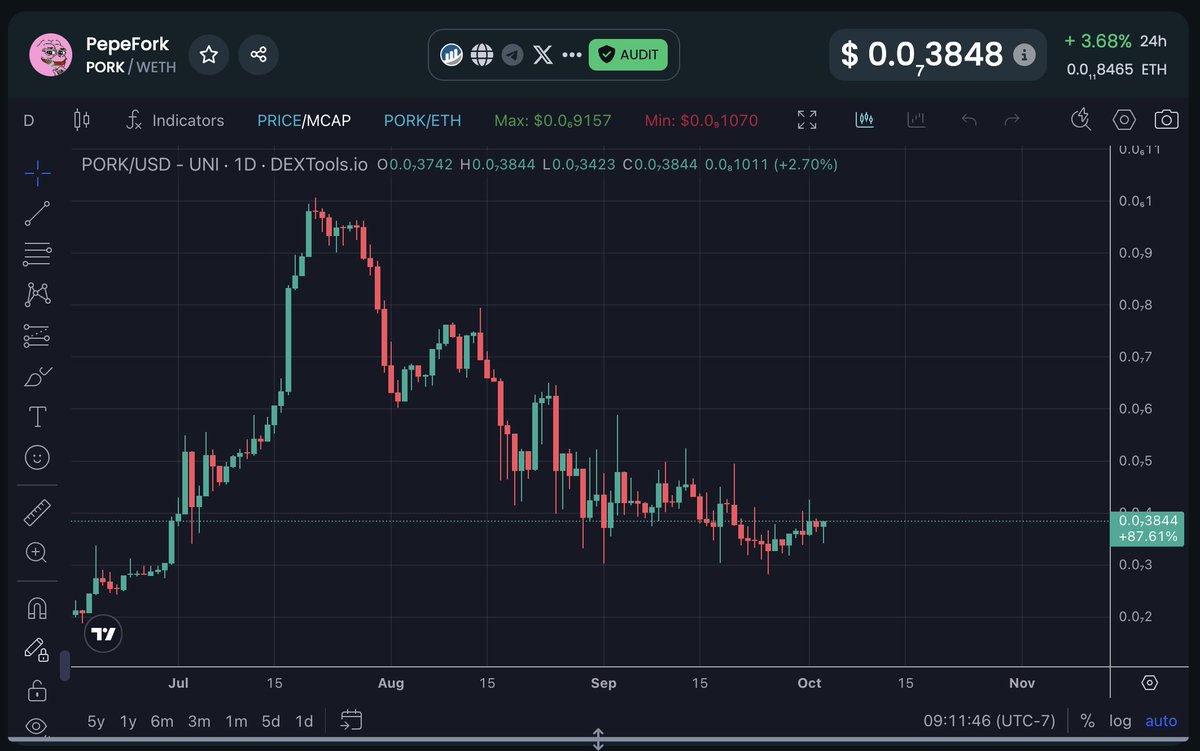Open the timezone 09:11:46 (UTC-7) menu
Viewport: 1200px width, 751px height.
988,721
